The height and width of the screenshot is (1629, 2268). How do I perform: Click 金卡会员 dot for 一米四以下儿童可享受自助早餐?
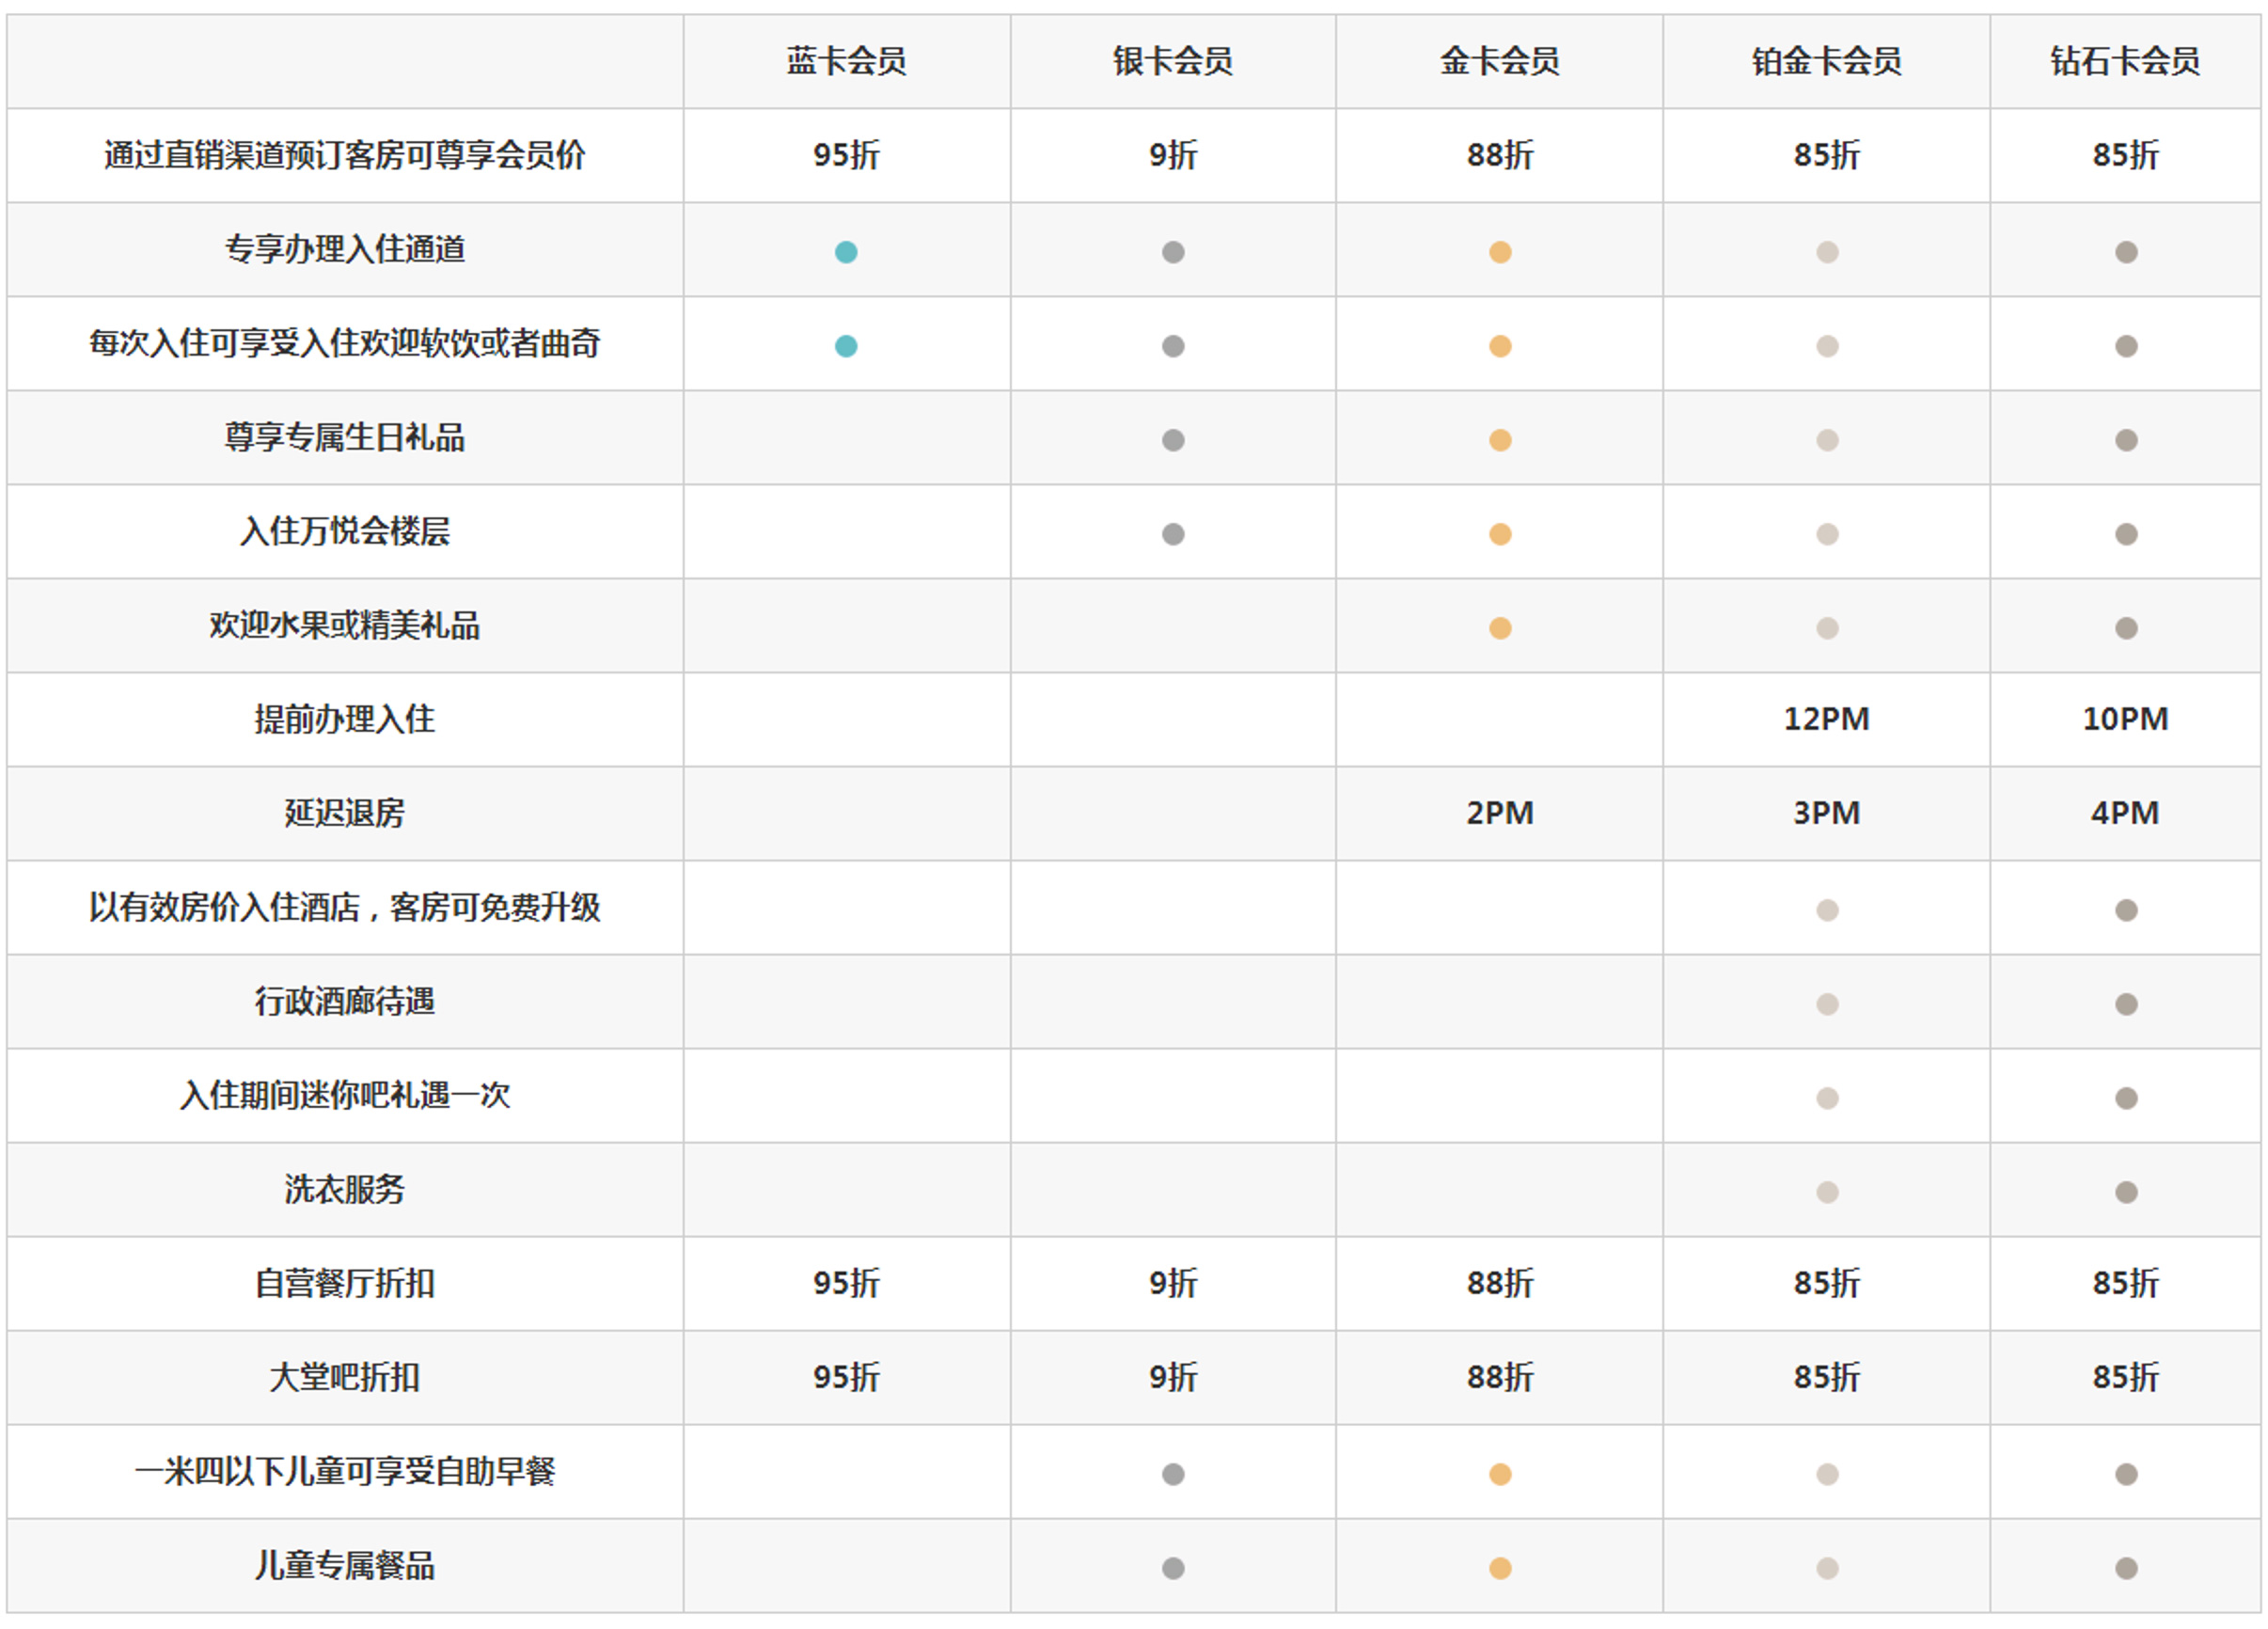[x=1500, y=1474]
